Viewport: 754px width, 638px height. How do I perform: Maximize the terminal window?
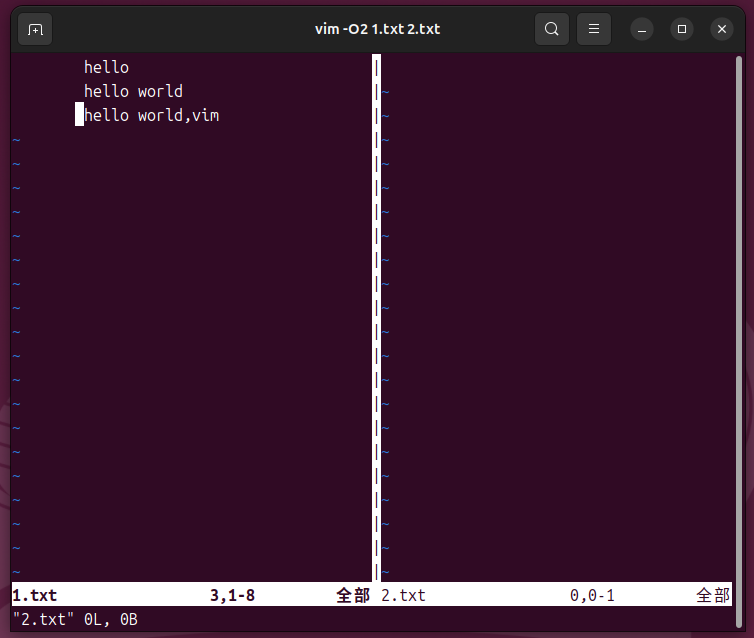pos(682,29)
